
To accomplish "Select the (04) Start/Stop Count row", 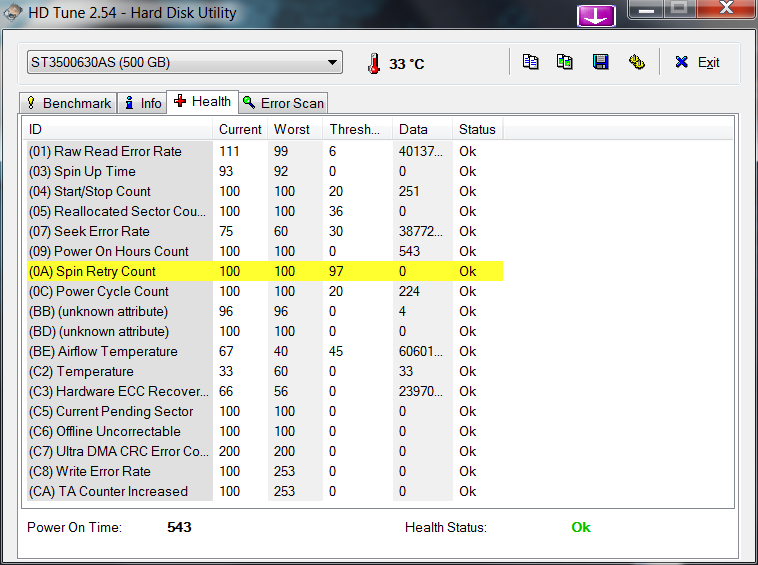I will pyautogui.click(x=265, y=191).
